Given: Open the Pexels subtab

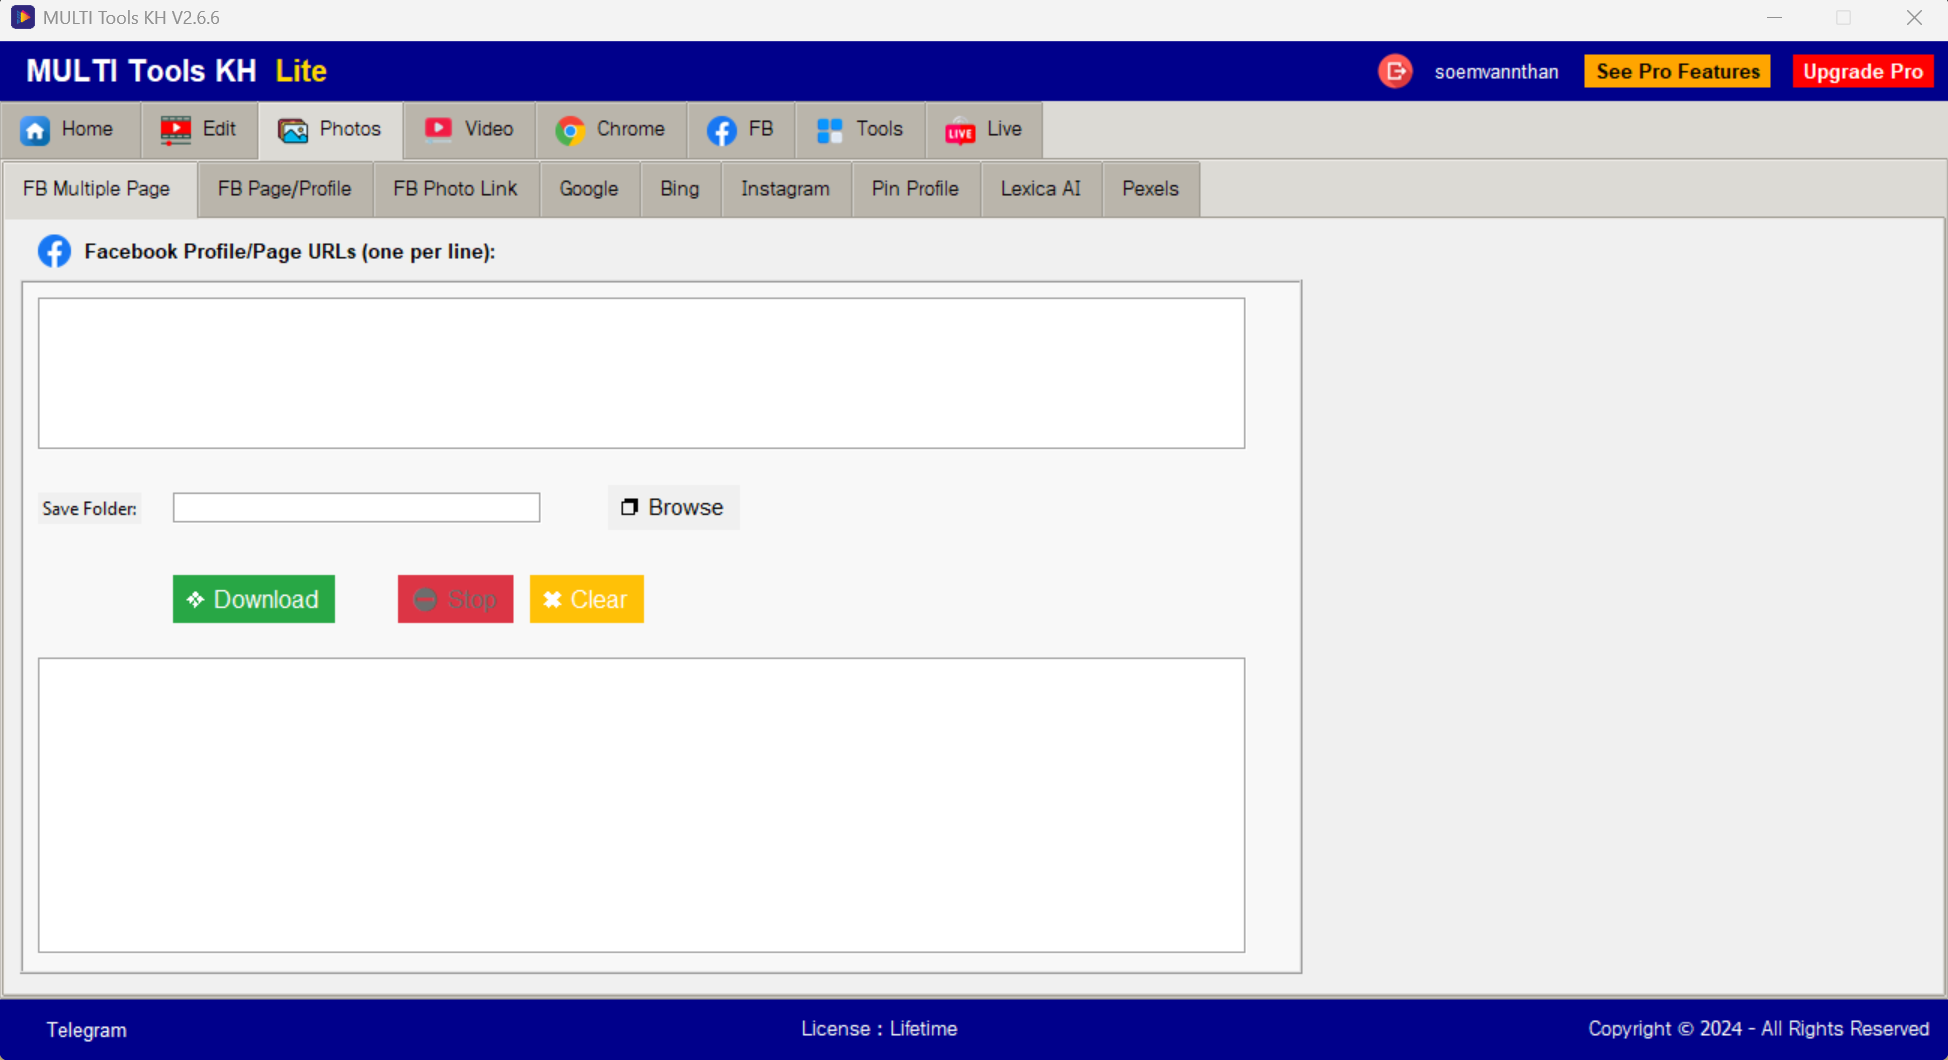Looking at the screenshot, I should (1150, 189).
